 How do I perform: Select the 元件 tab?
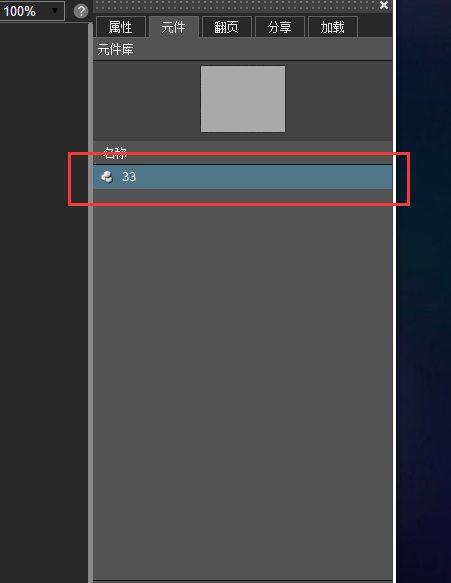[173, 27]
